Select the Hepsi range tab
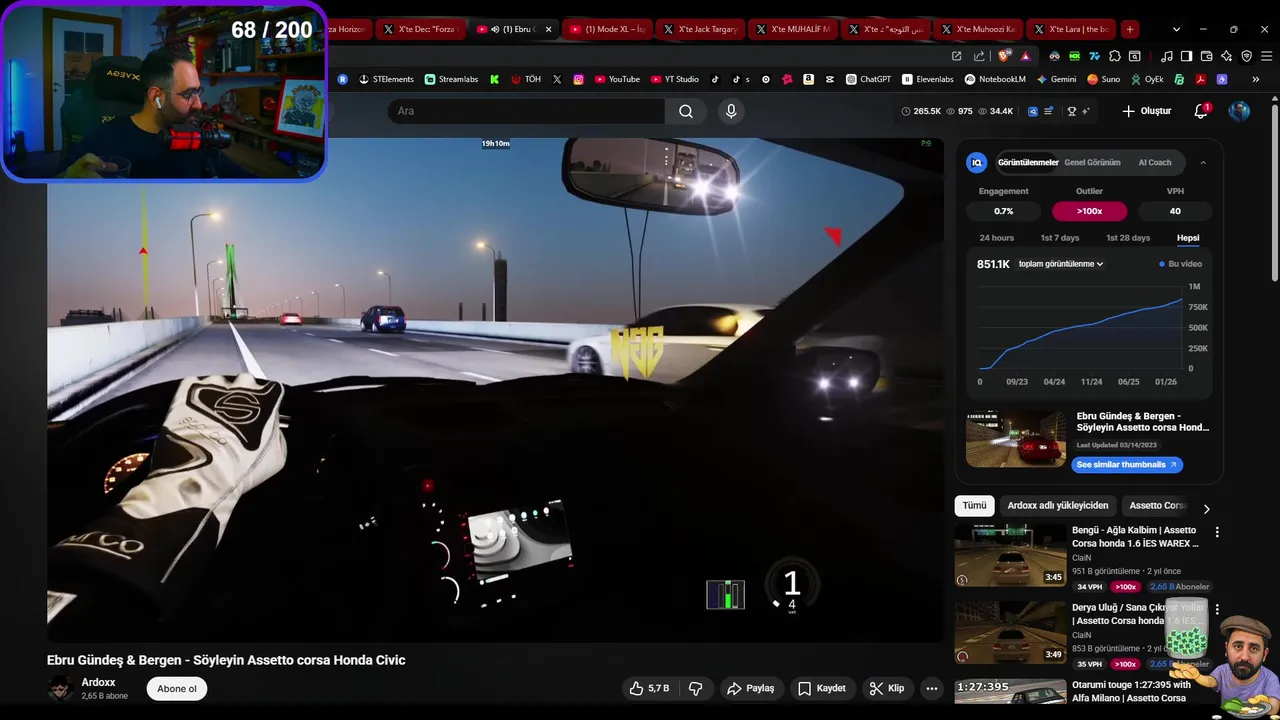The width and height of the screenshot is (1280, 720). [1188, 238]
